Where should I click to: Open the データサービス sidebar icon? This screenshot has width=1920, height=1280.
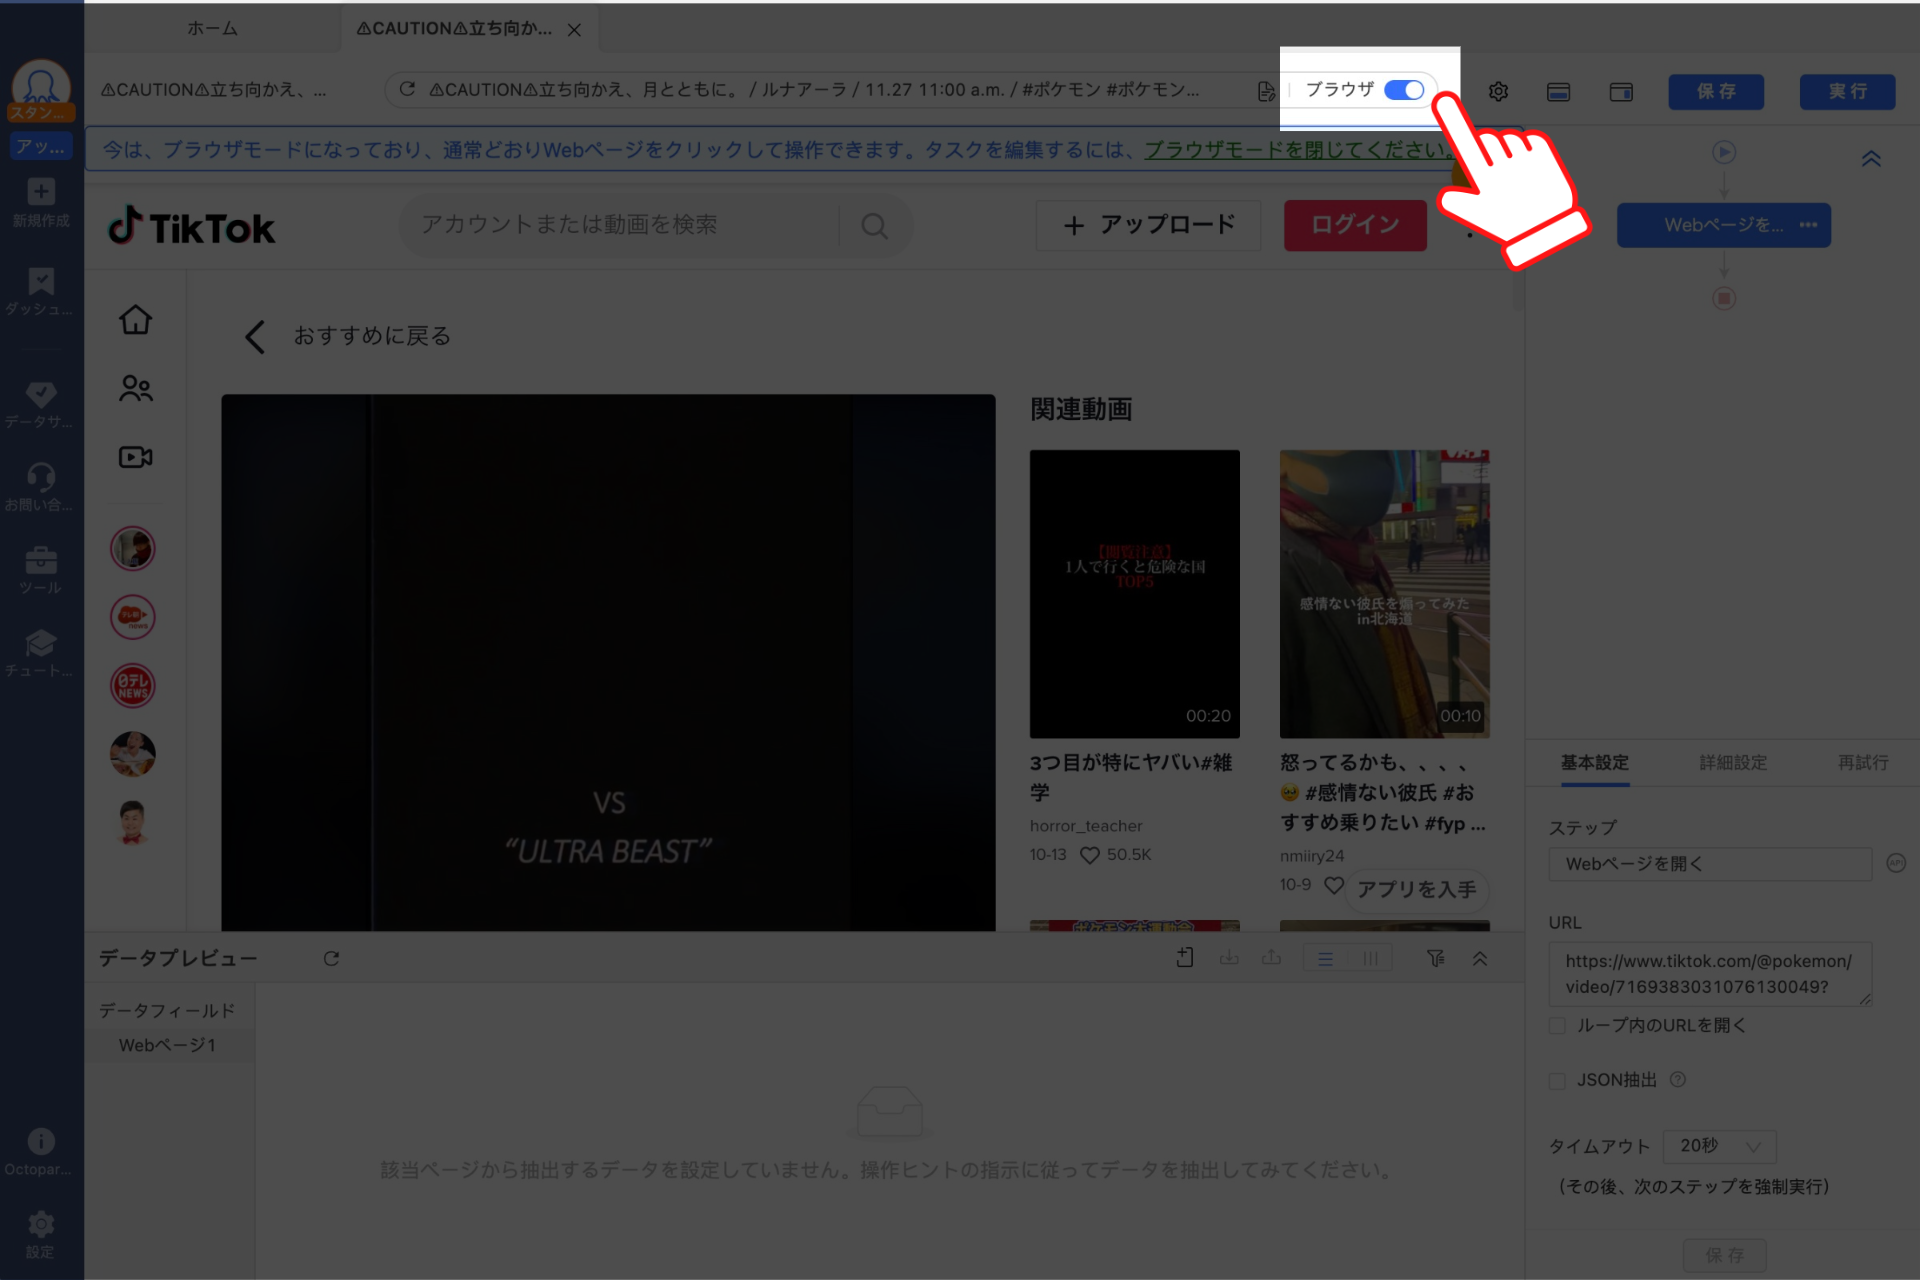click(x=41, y=405)
